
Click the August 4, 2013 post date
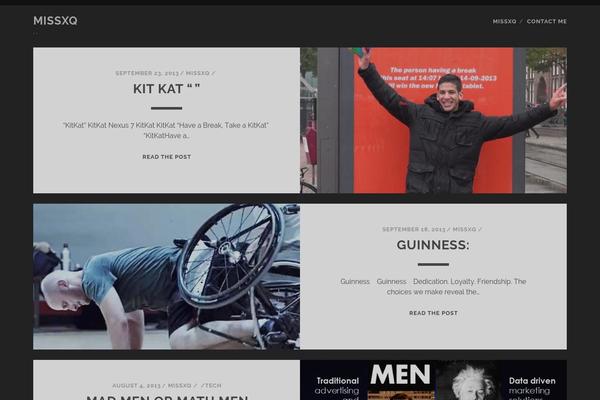(x=136, y=385)
